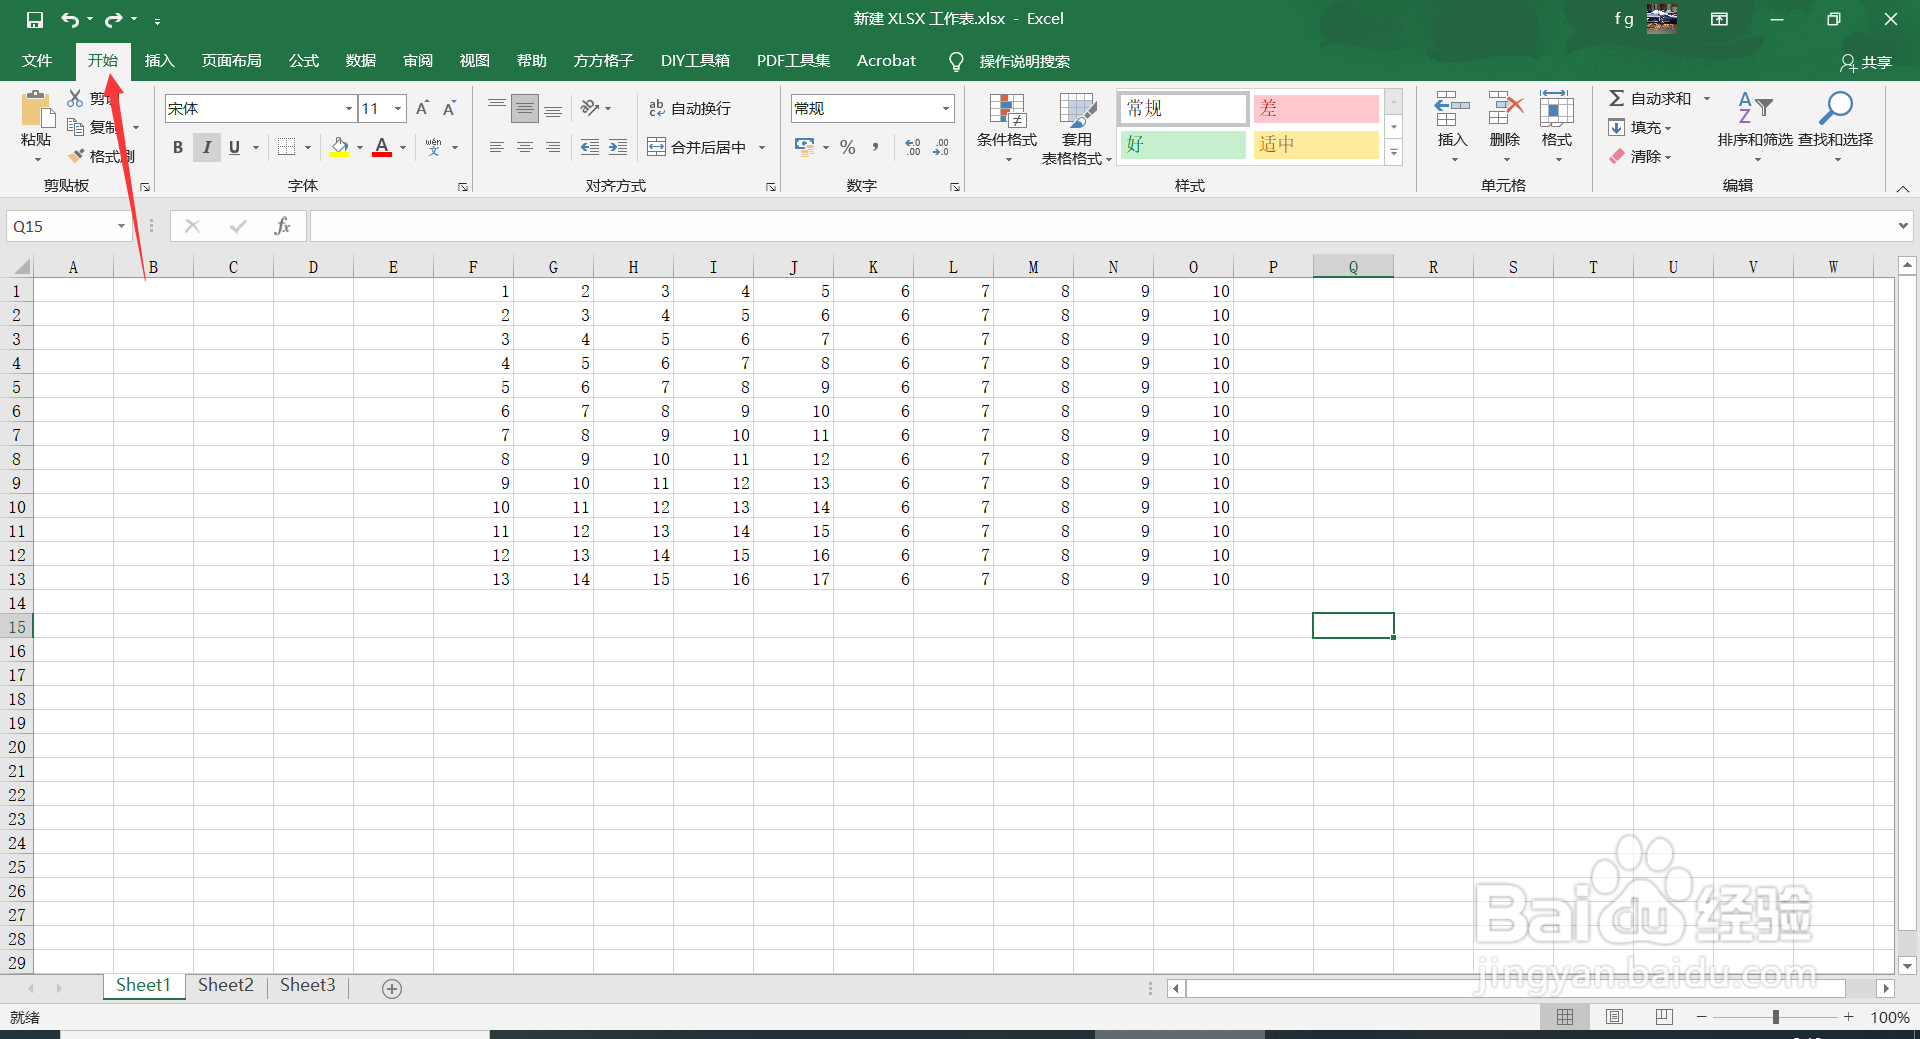Open the Sheet2 worksheet tab
Viewport: 1920px width, 1039px height.
pyautogui.click(x=226, y=986)
